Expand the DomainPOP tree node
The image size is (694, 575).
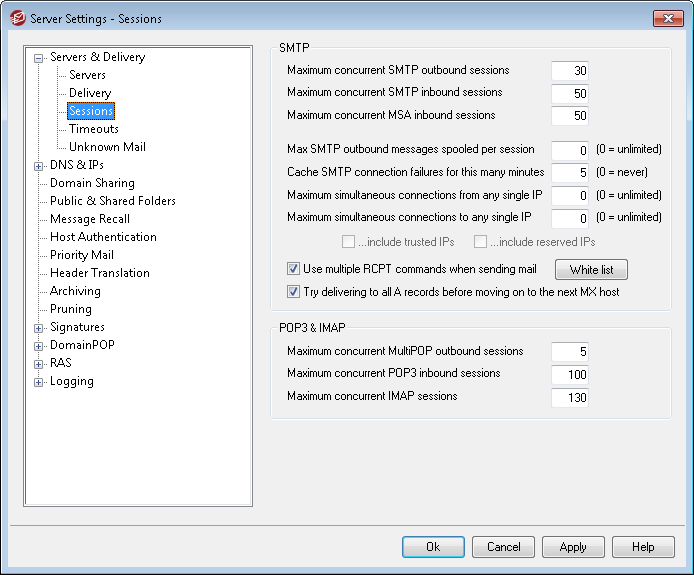click(x=39, y=346)
